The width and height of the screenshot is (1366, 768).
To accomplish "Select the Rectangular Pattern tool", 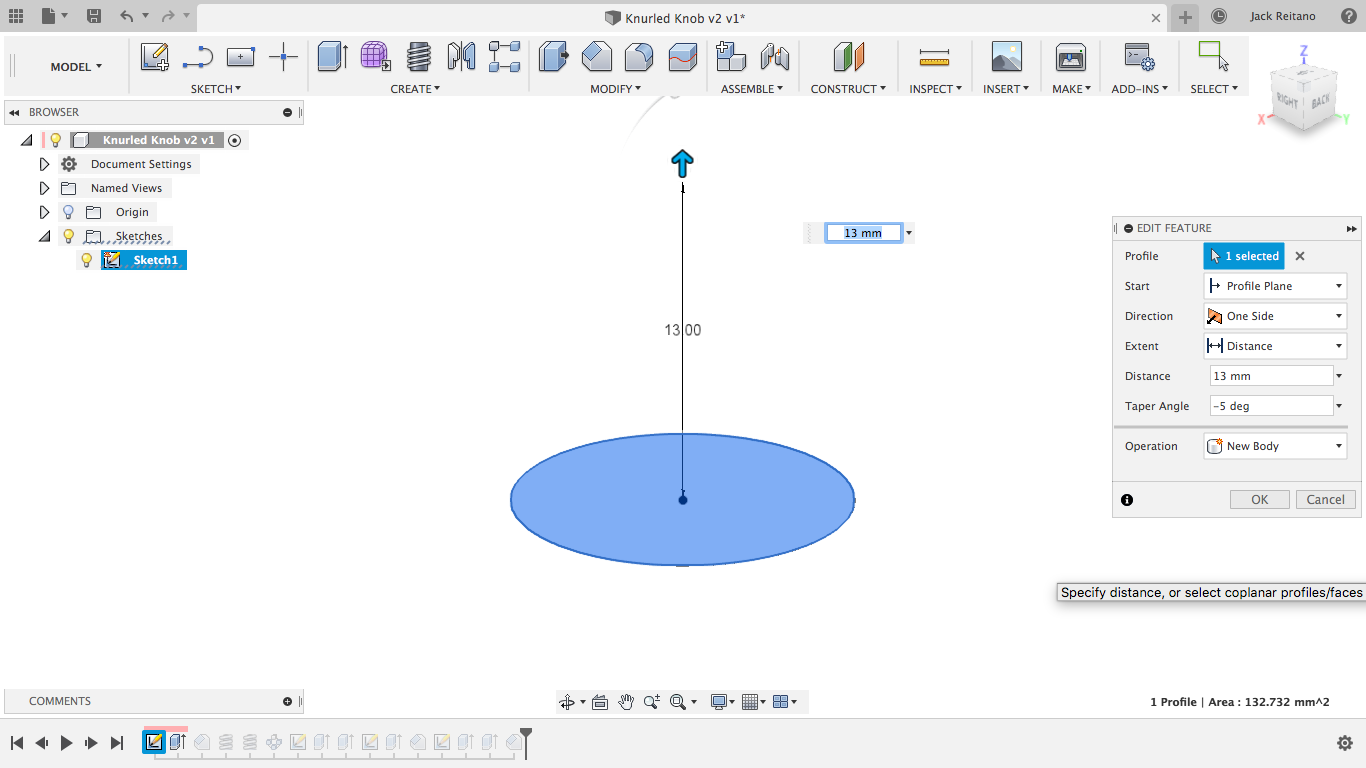I will 505,57.
